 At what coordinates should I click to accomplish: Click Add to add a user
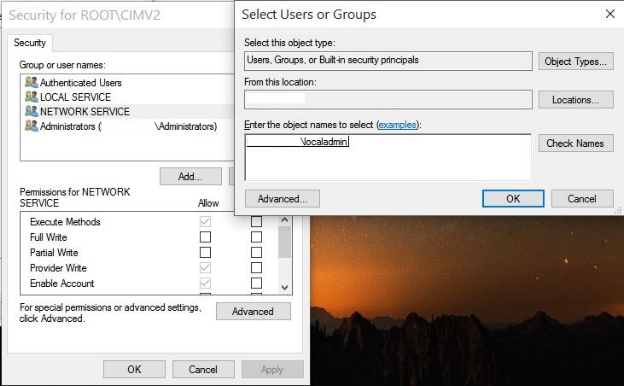191,176
